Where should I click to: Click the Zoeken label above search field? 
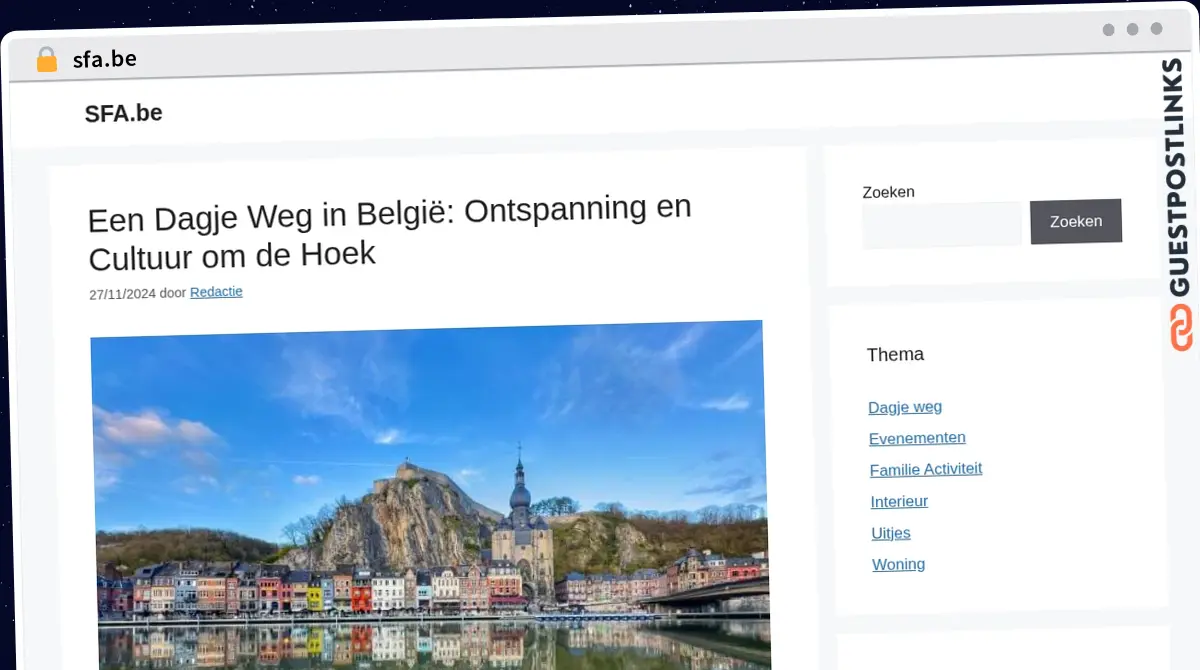coord(888,192)
